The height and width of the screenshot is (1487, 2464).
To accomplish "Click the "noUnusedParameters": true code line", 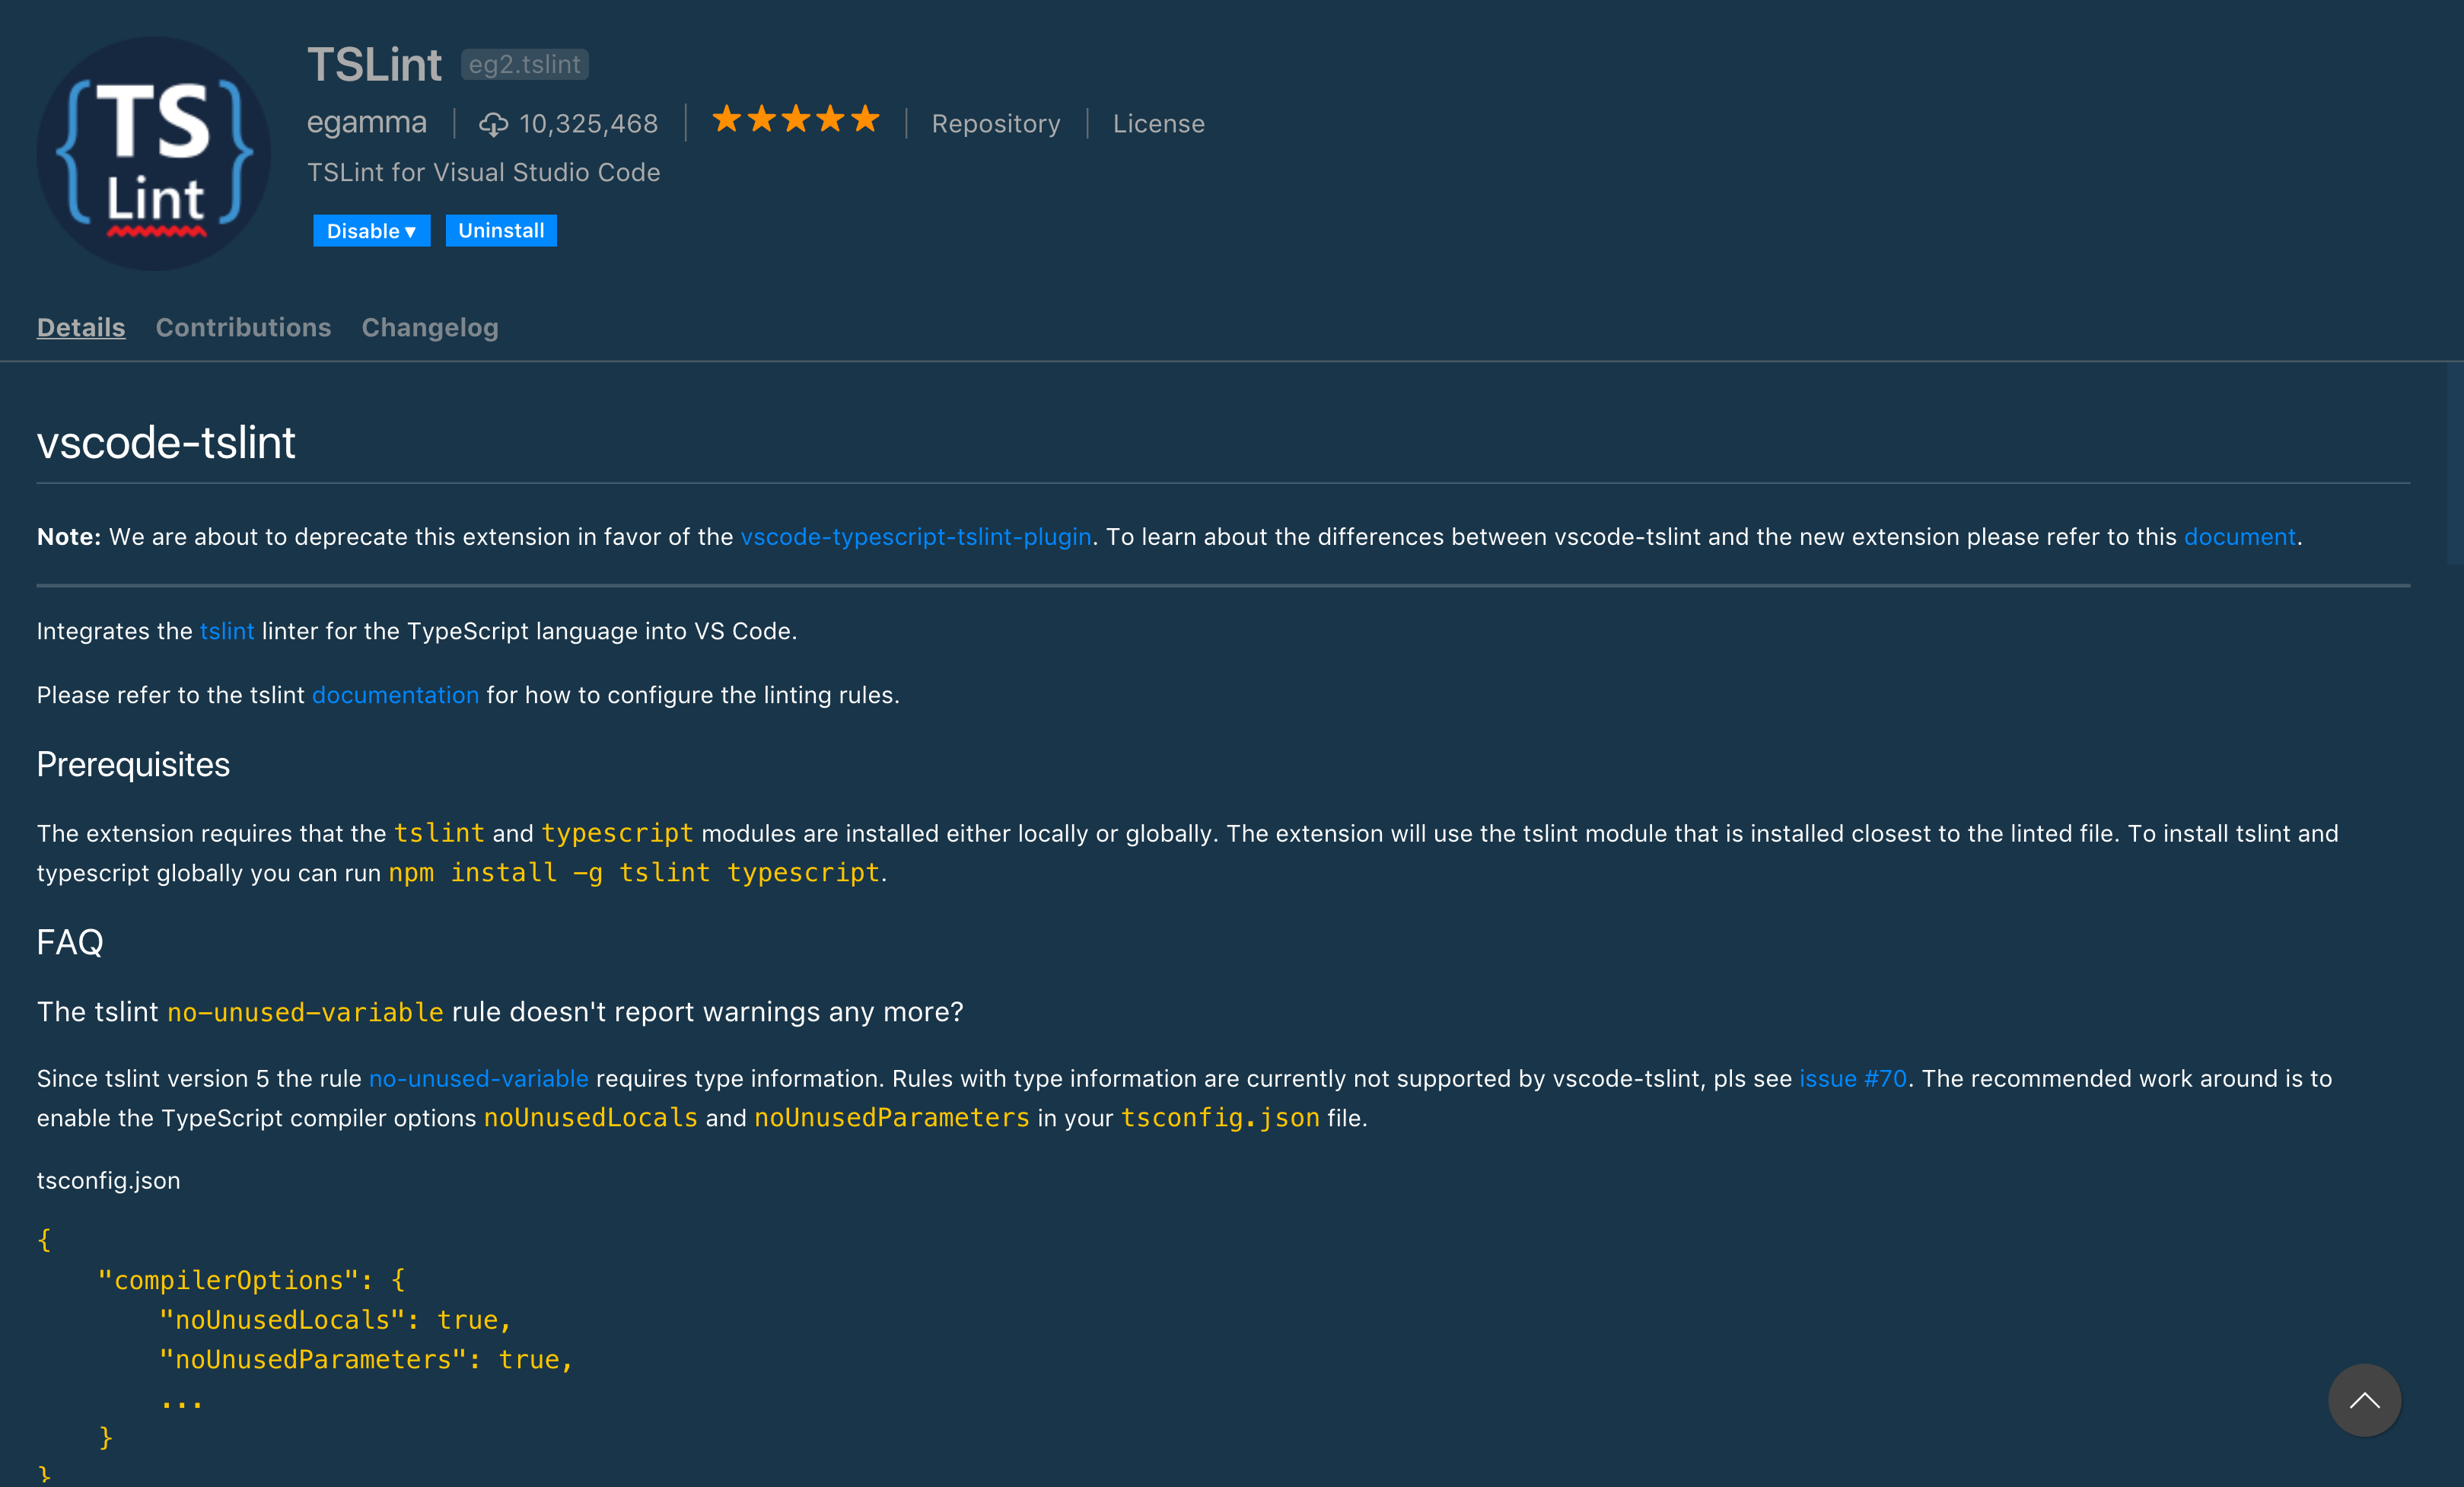I will pyautogui.click(x=366, y=1360).
